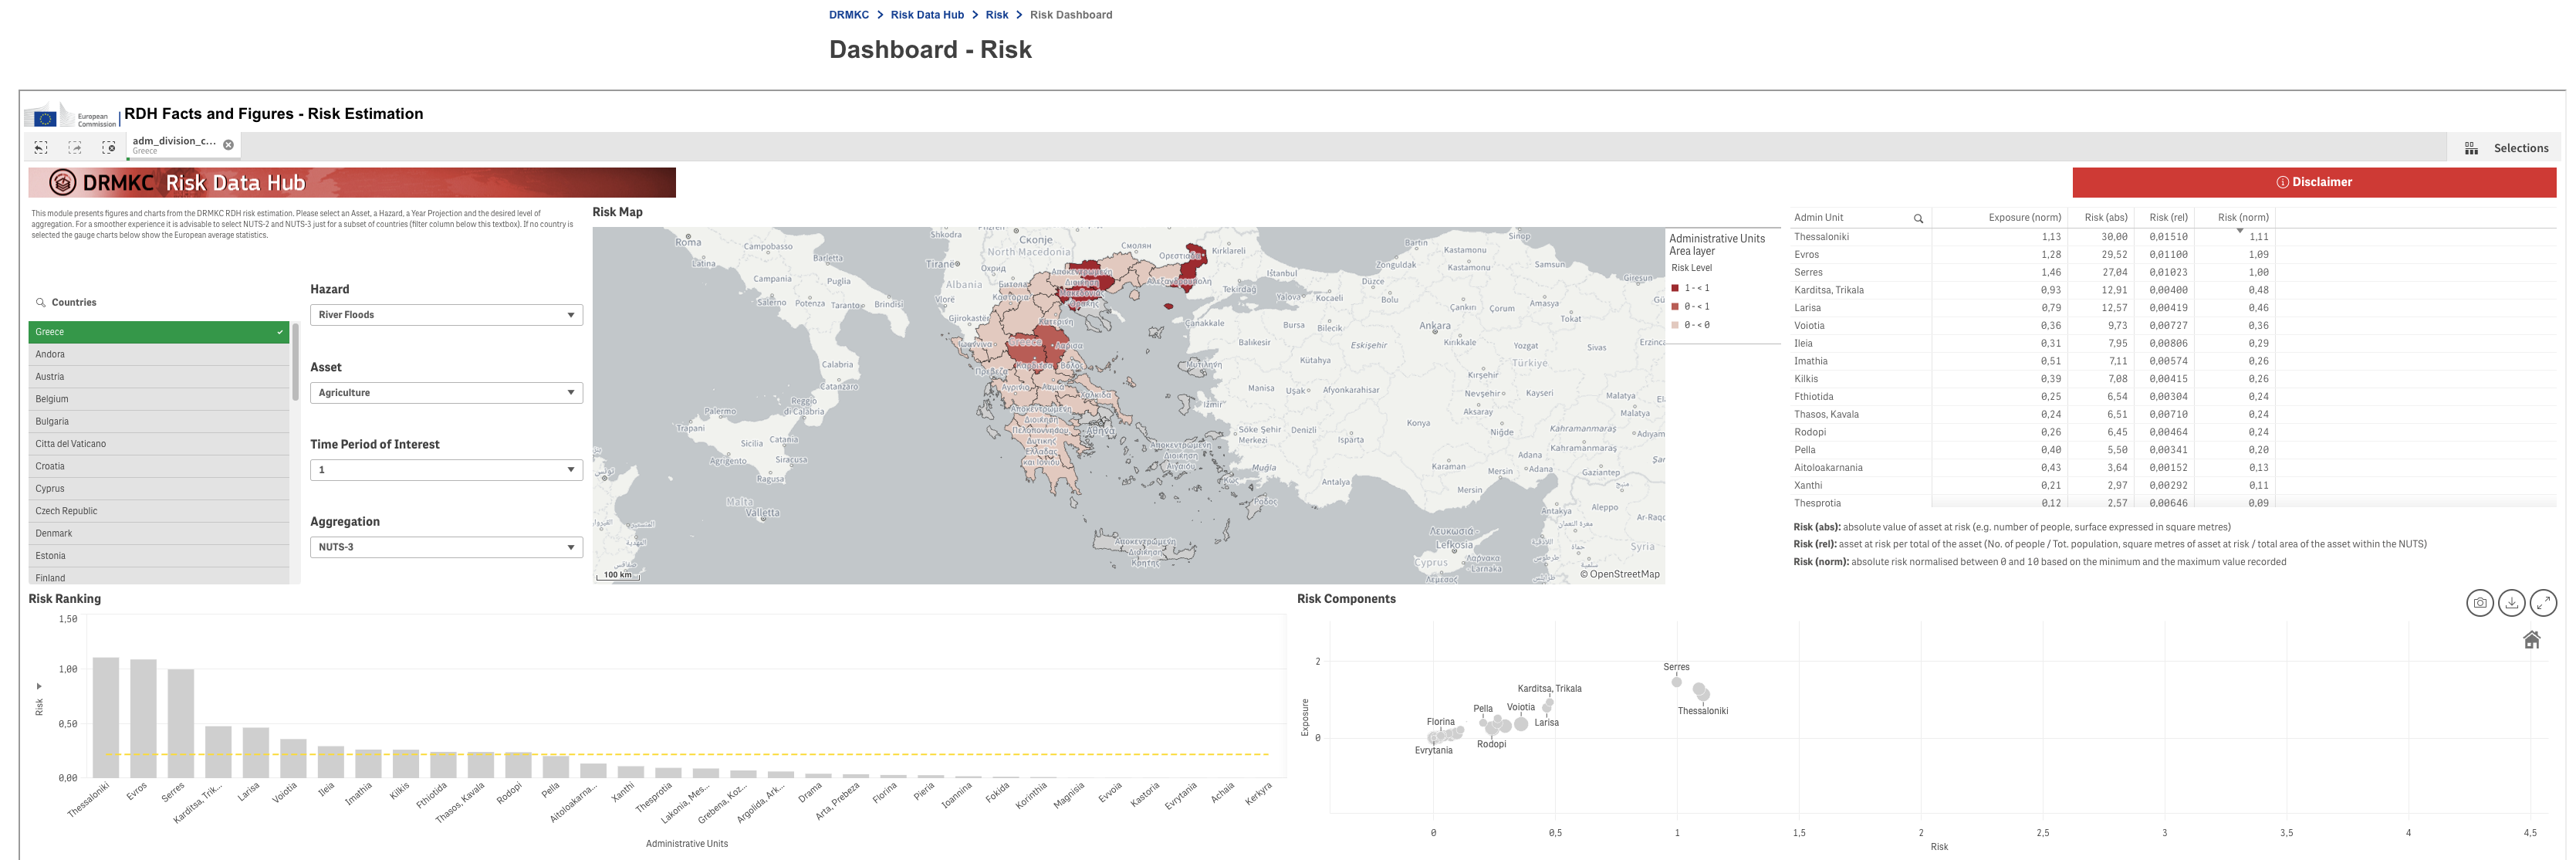Open the Asset Agriculture dropdown

point(446,393)
